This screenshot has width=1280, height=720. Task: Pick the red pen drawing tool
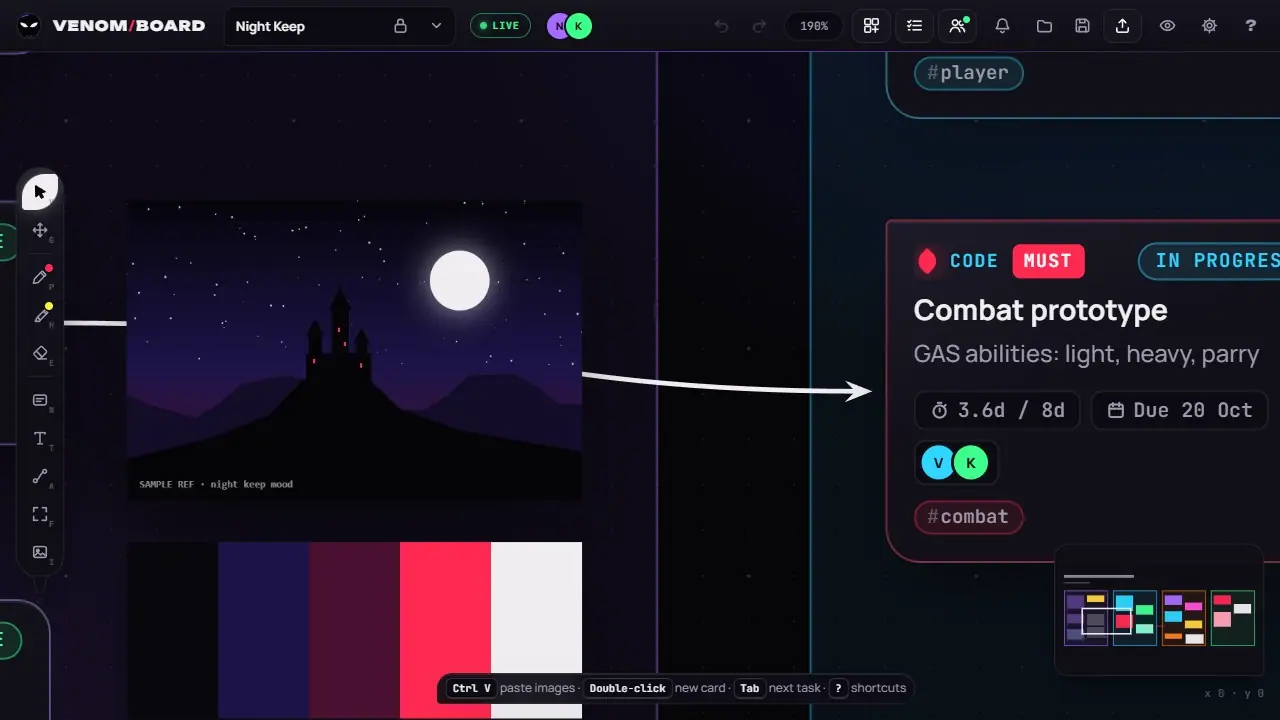click(40, 277)
